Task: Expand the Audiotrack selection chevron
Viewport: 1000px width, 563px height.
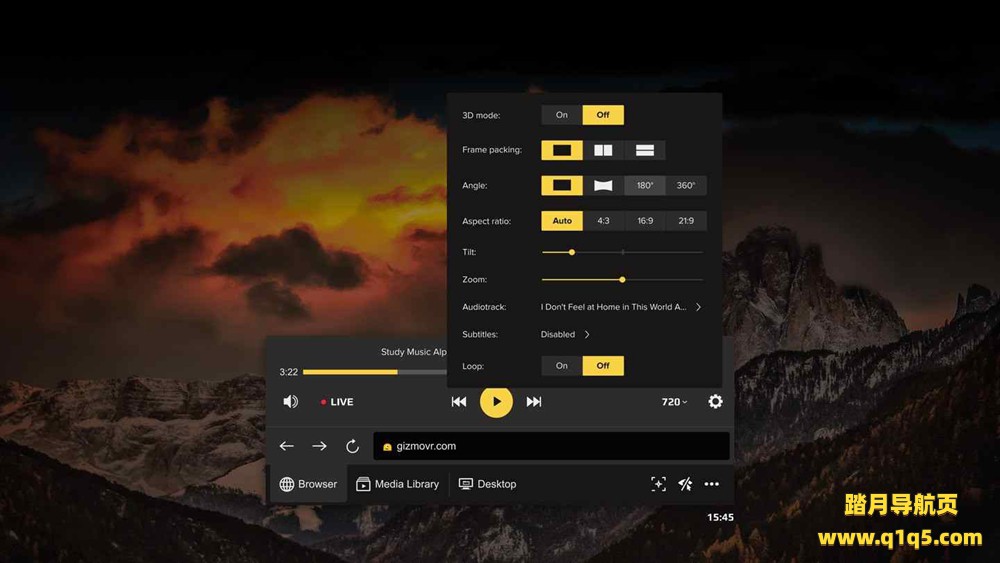Action: tap(698, 307)
